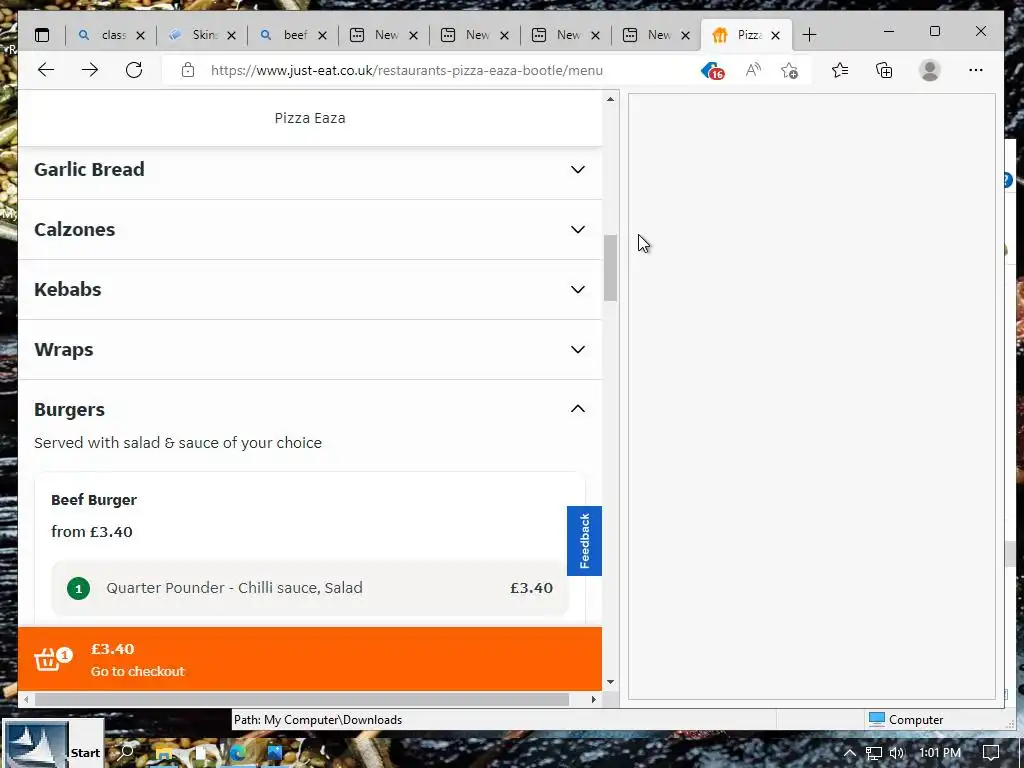Open taskbar search magnifier
The image size is (1024, 768).
pyautogui.click(x=126, y=752)
